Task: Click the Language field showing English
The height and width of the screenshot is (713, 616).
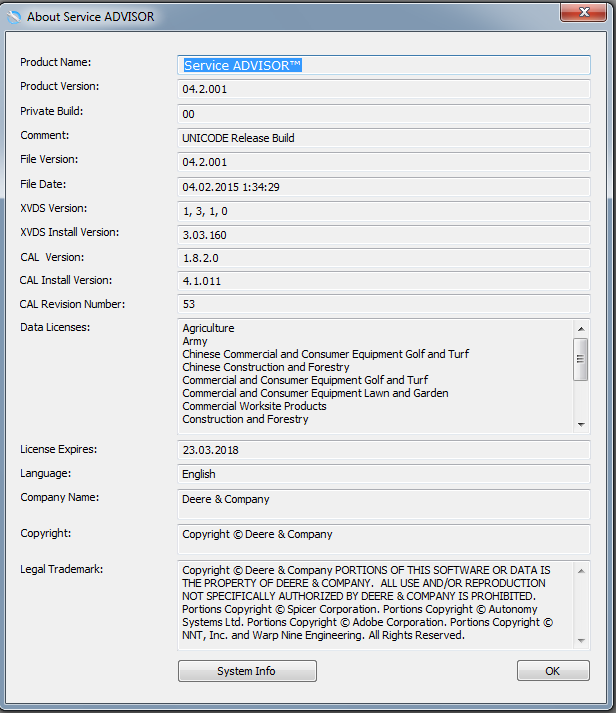Action: click(384, 474)
